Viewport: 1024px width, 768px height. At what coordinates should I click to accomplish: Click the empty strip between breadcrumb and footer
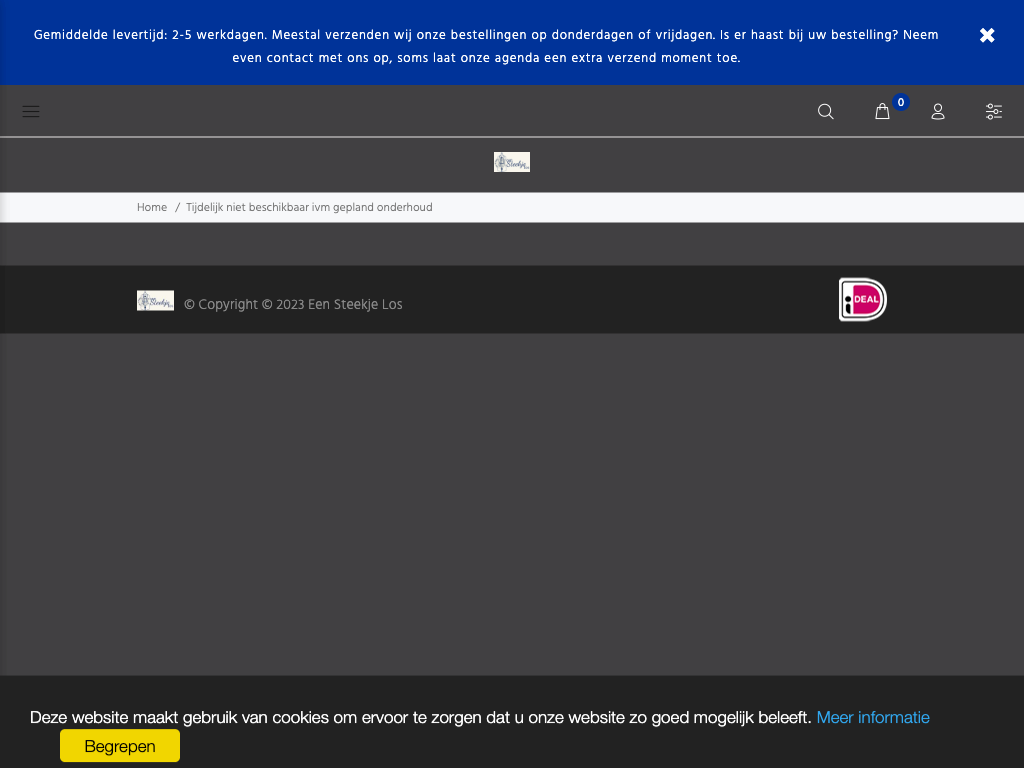[x=512, y=244]
